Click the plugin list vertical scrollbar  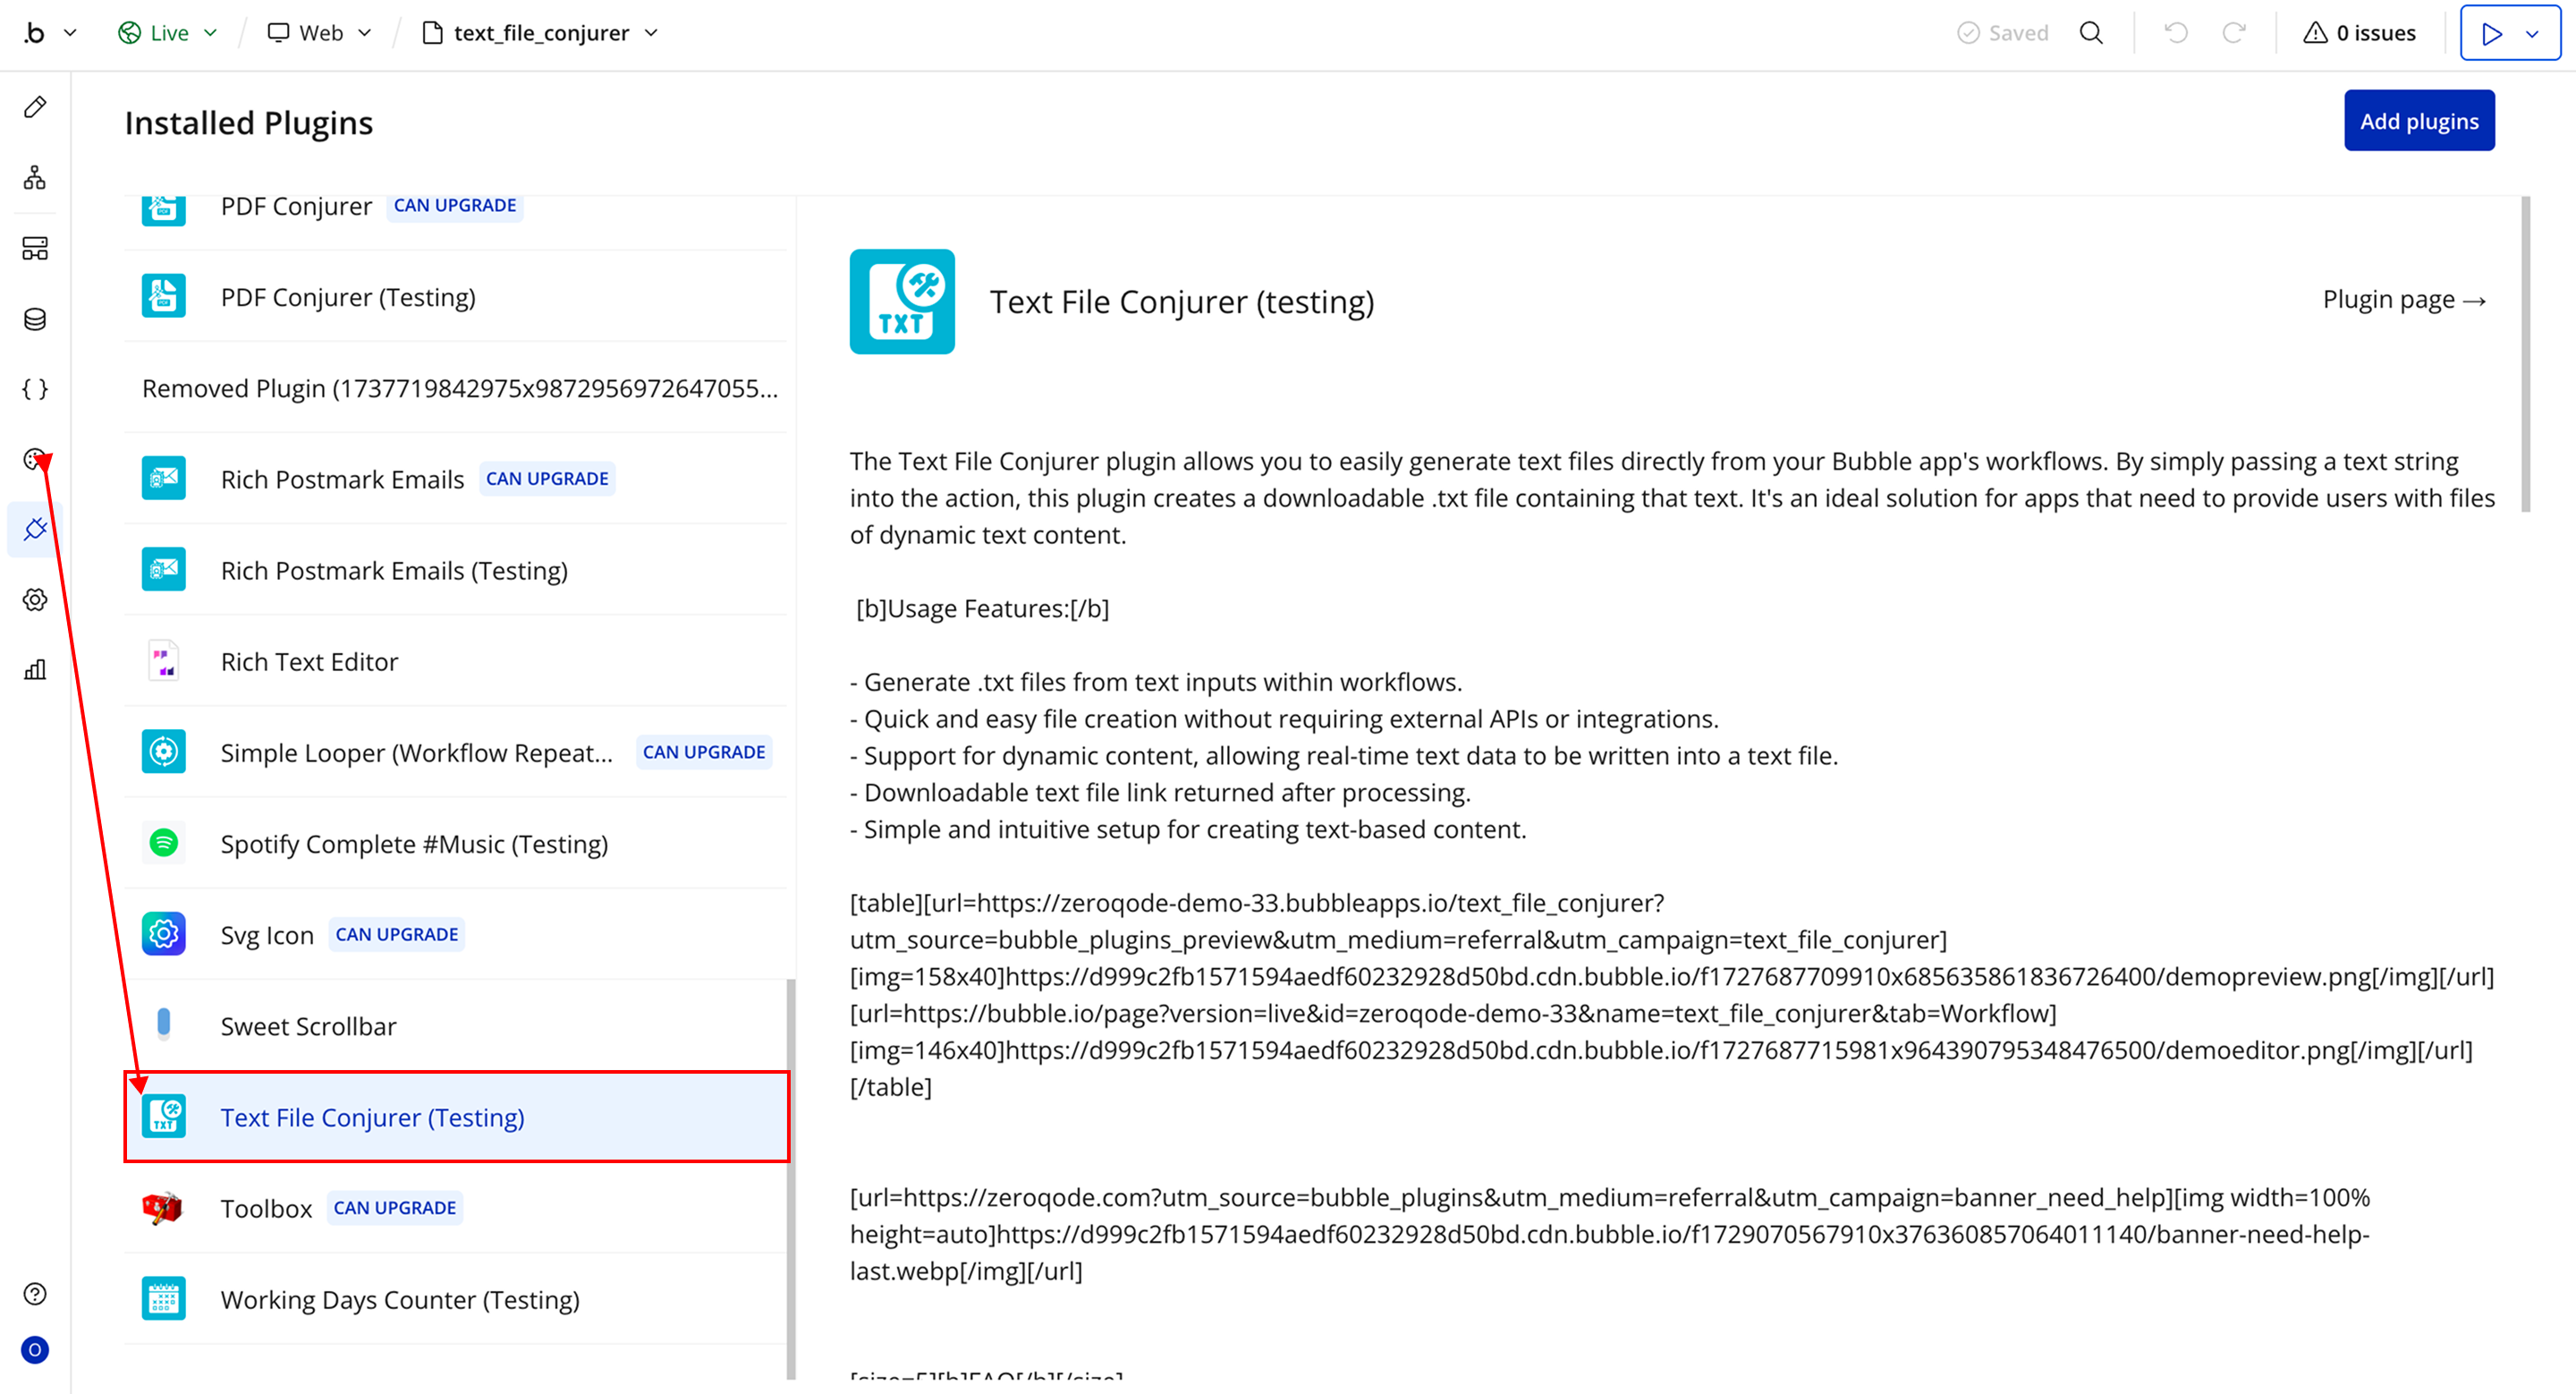[791, 1180]
